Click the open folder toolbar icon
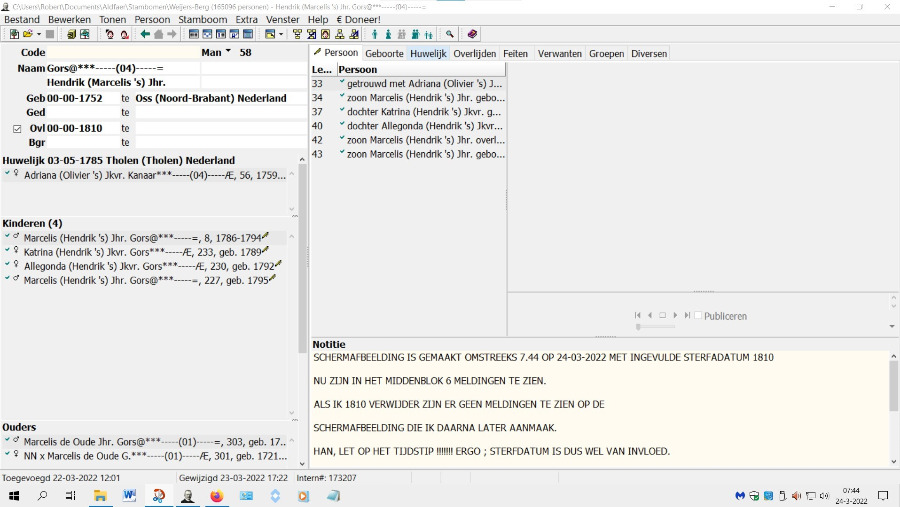 [26, 34]
